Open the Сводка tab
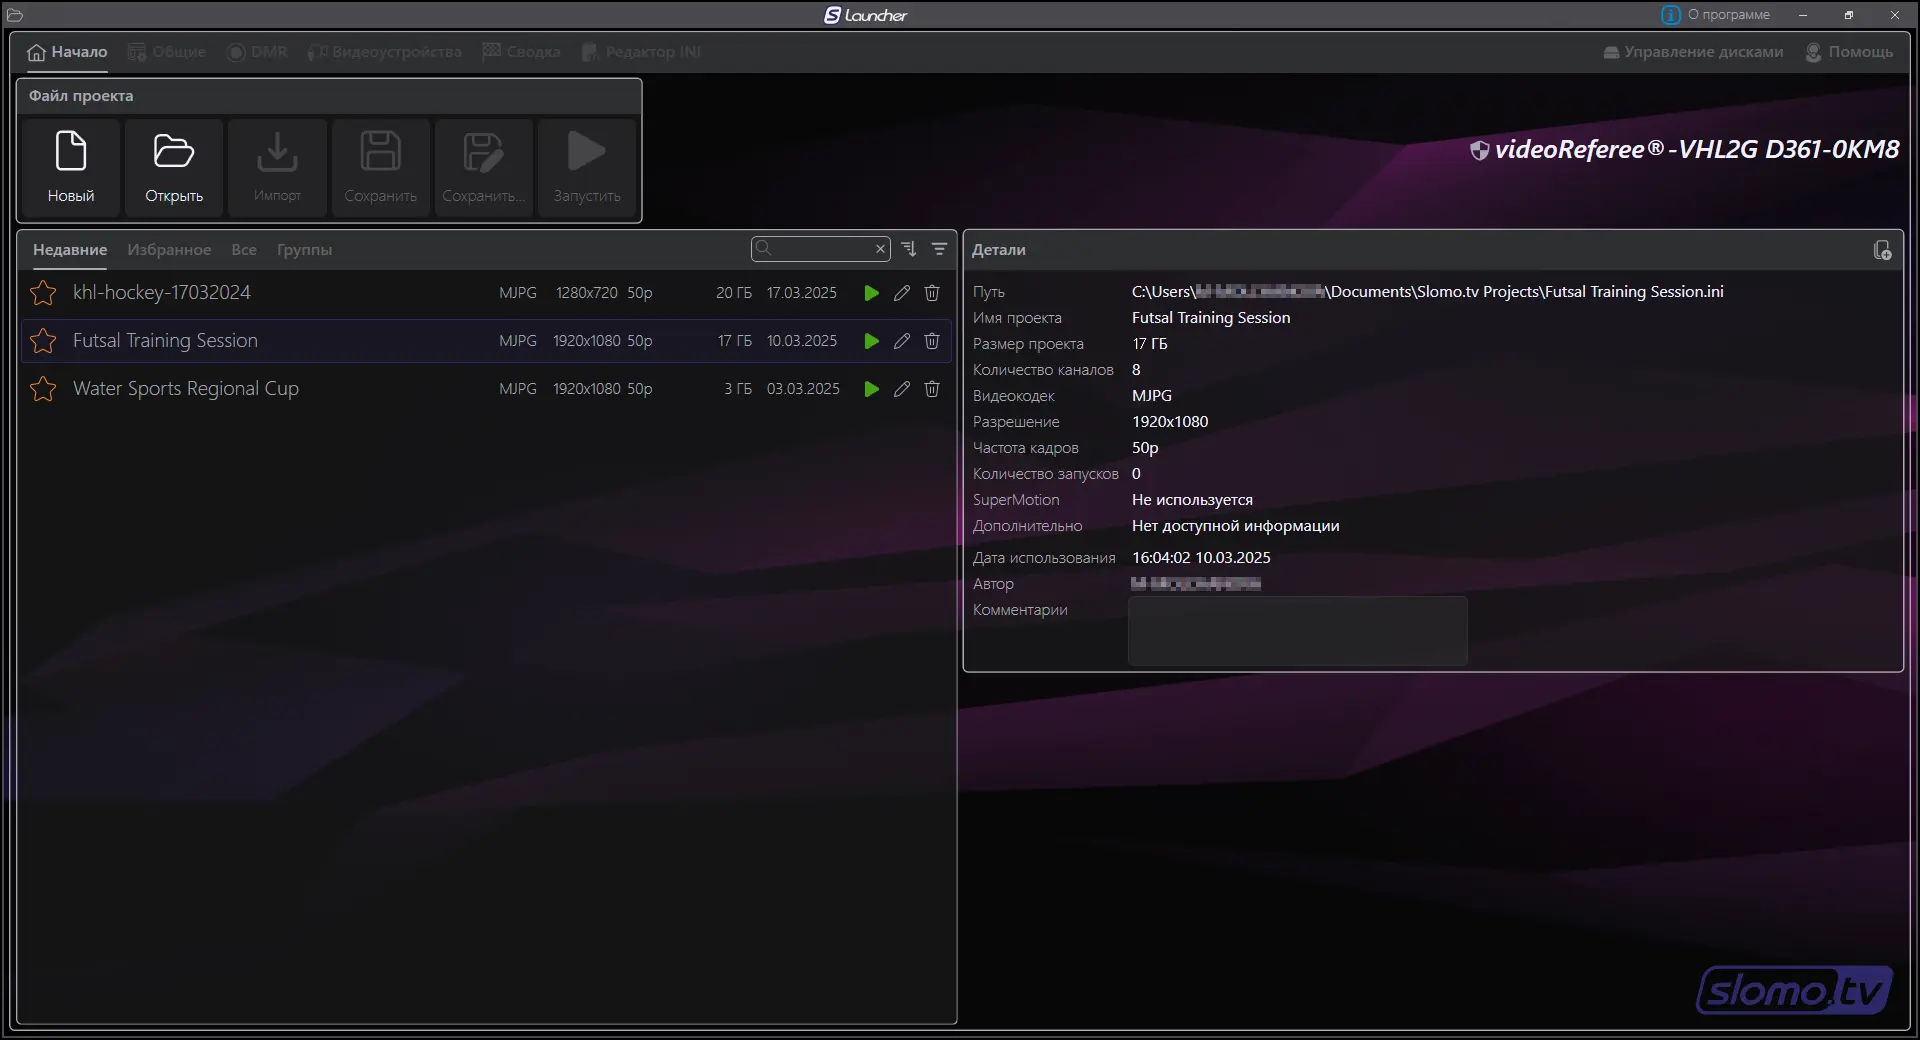The width and height of the screenshot is (1920, 1040). 521,52
